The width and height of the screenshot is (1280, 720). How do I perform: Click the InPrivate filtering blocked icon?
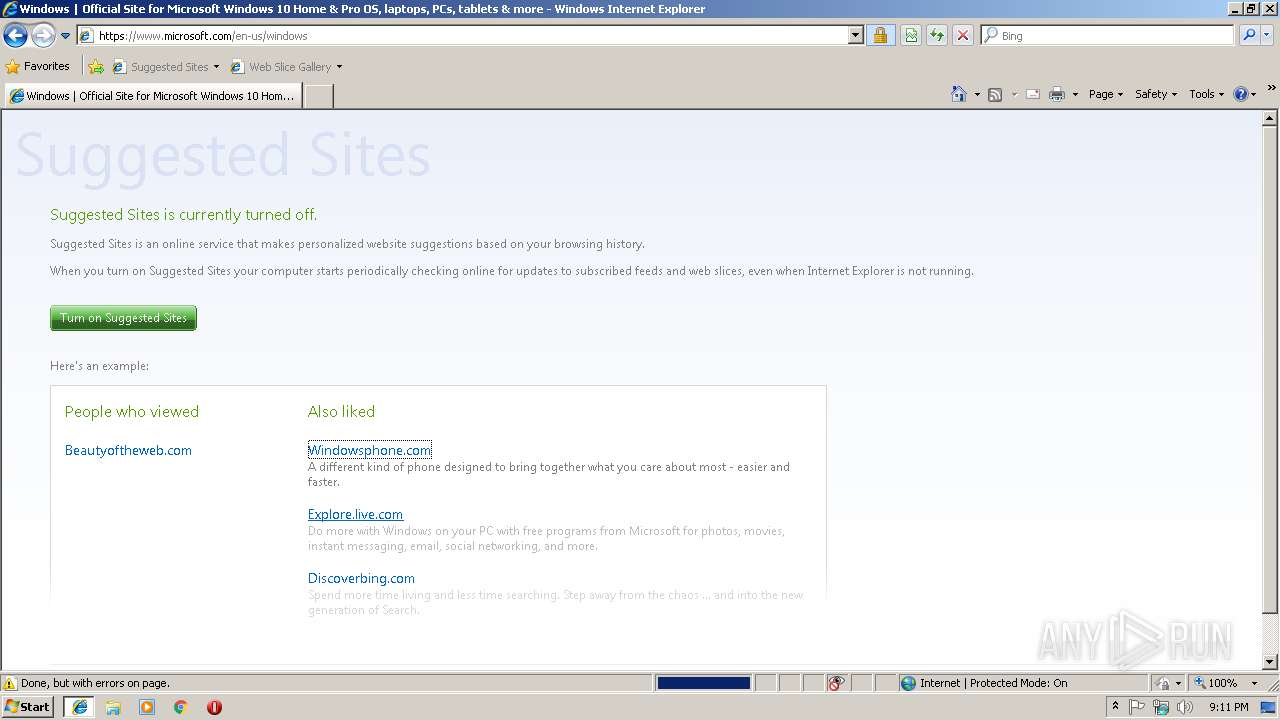(836, 683)
